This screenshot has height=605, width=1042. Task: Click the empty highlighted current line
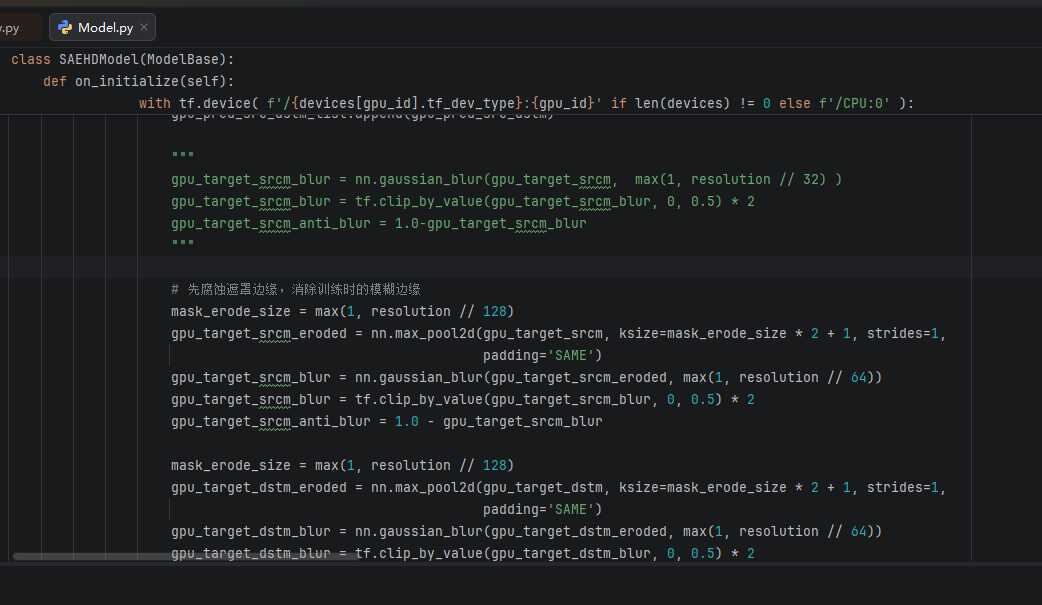pyautogui.click(x=500, y=267)
